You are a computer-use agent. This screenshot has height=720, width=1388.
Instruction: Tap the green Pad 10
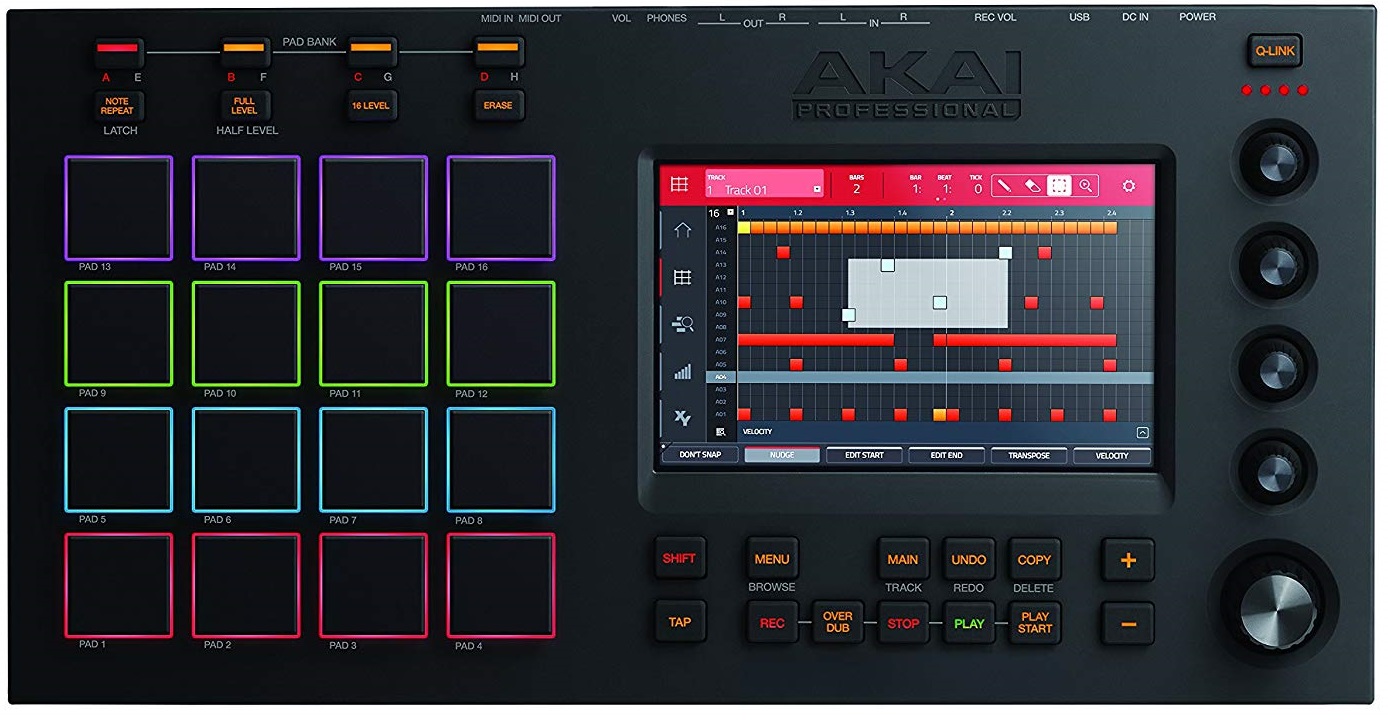[x=246, y=334]
